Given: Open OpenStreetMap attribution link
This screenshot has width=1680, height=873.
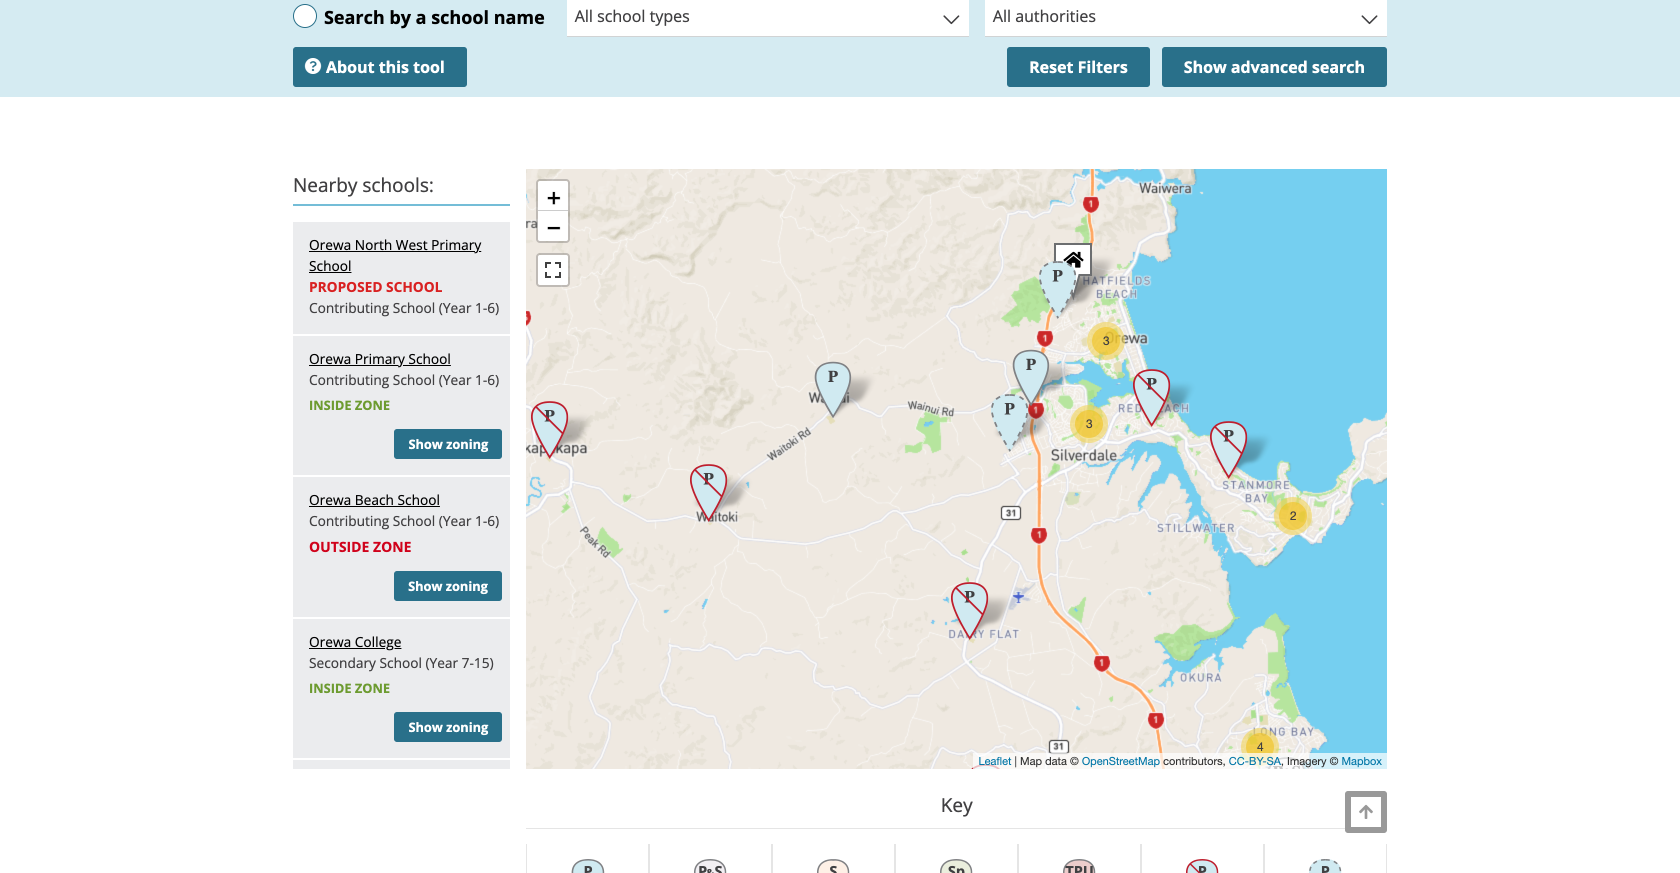Looking at the screenshot, I should (x=1120, y=761).
